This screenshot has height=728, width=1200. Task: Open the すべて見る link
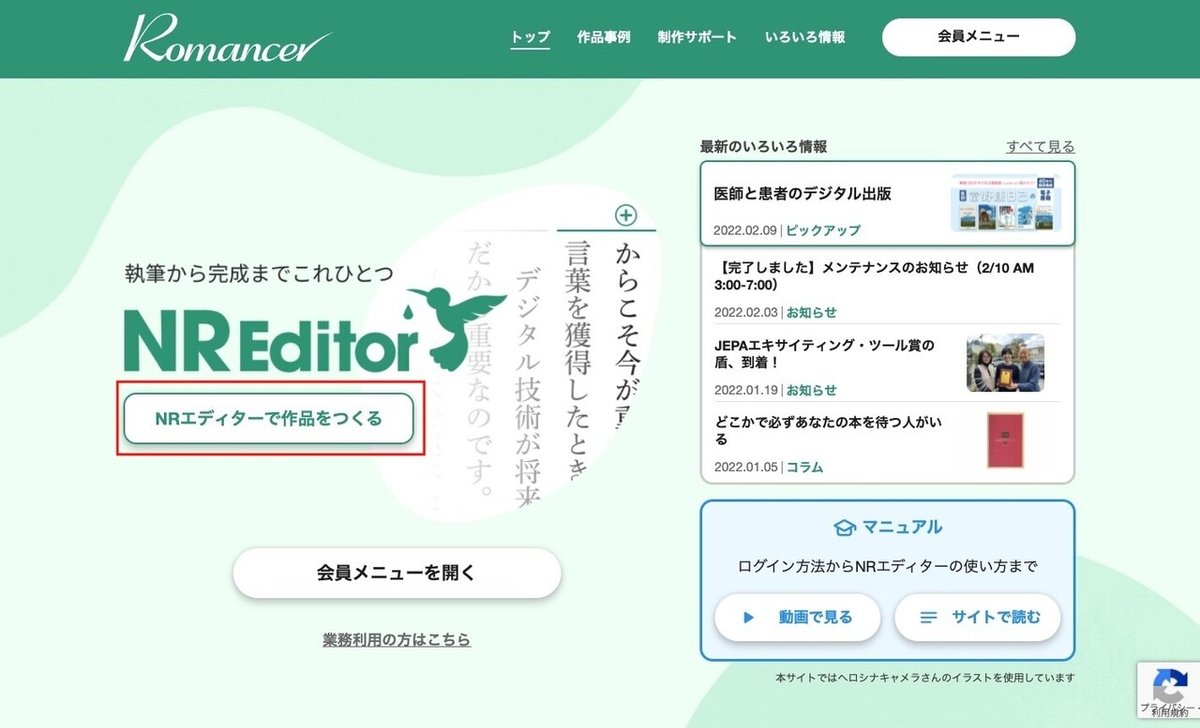(1040, 146)
